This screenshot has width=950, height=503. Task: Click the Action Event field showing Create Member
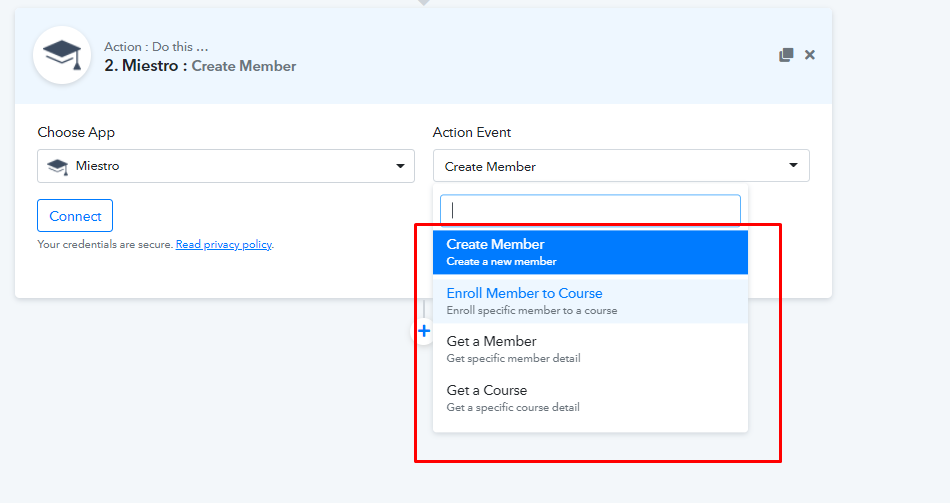click(610, 166)
